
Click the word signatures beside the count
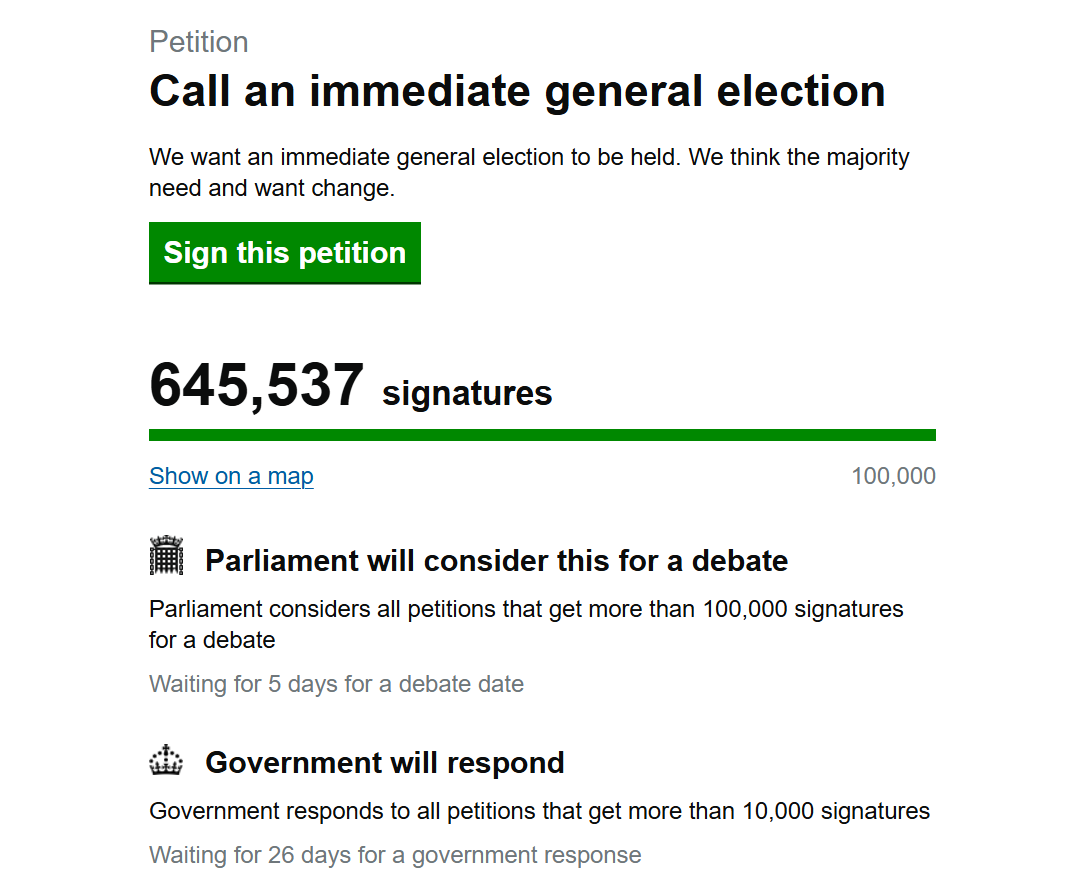467,394
